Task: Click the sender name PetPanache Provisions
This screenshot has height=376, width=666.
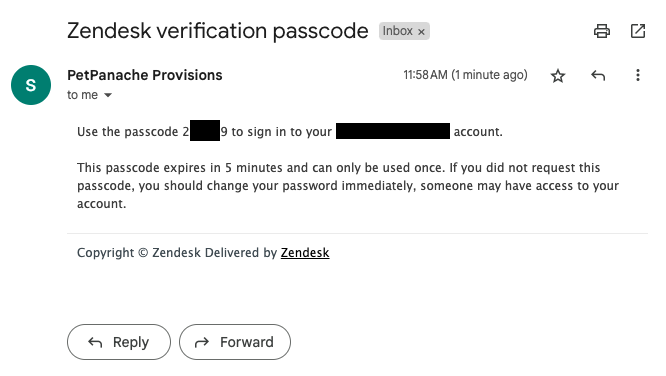Action: 145,75
